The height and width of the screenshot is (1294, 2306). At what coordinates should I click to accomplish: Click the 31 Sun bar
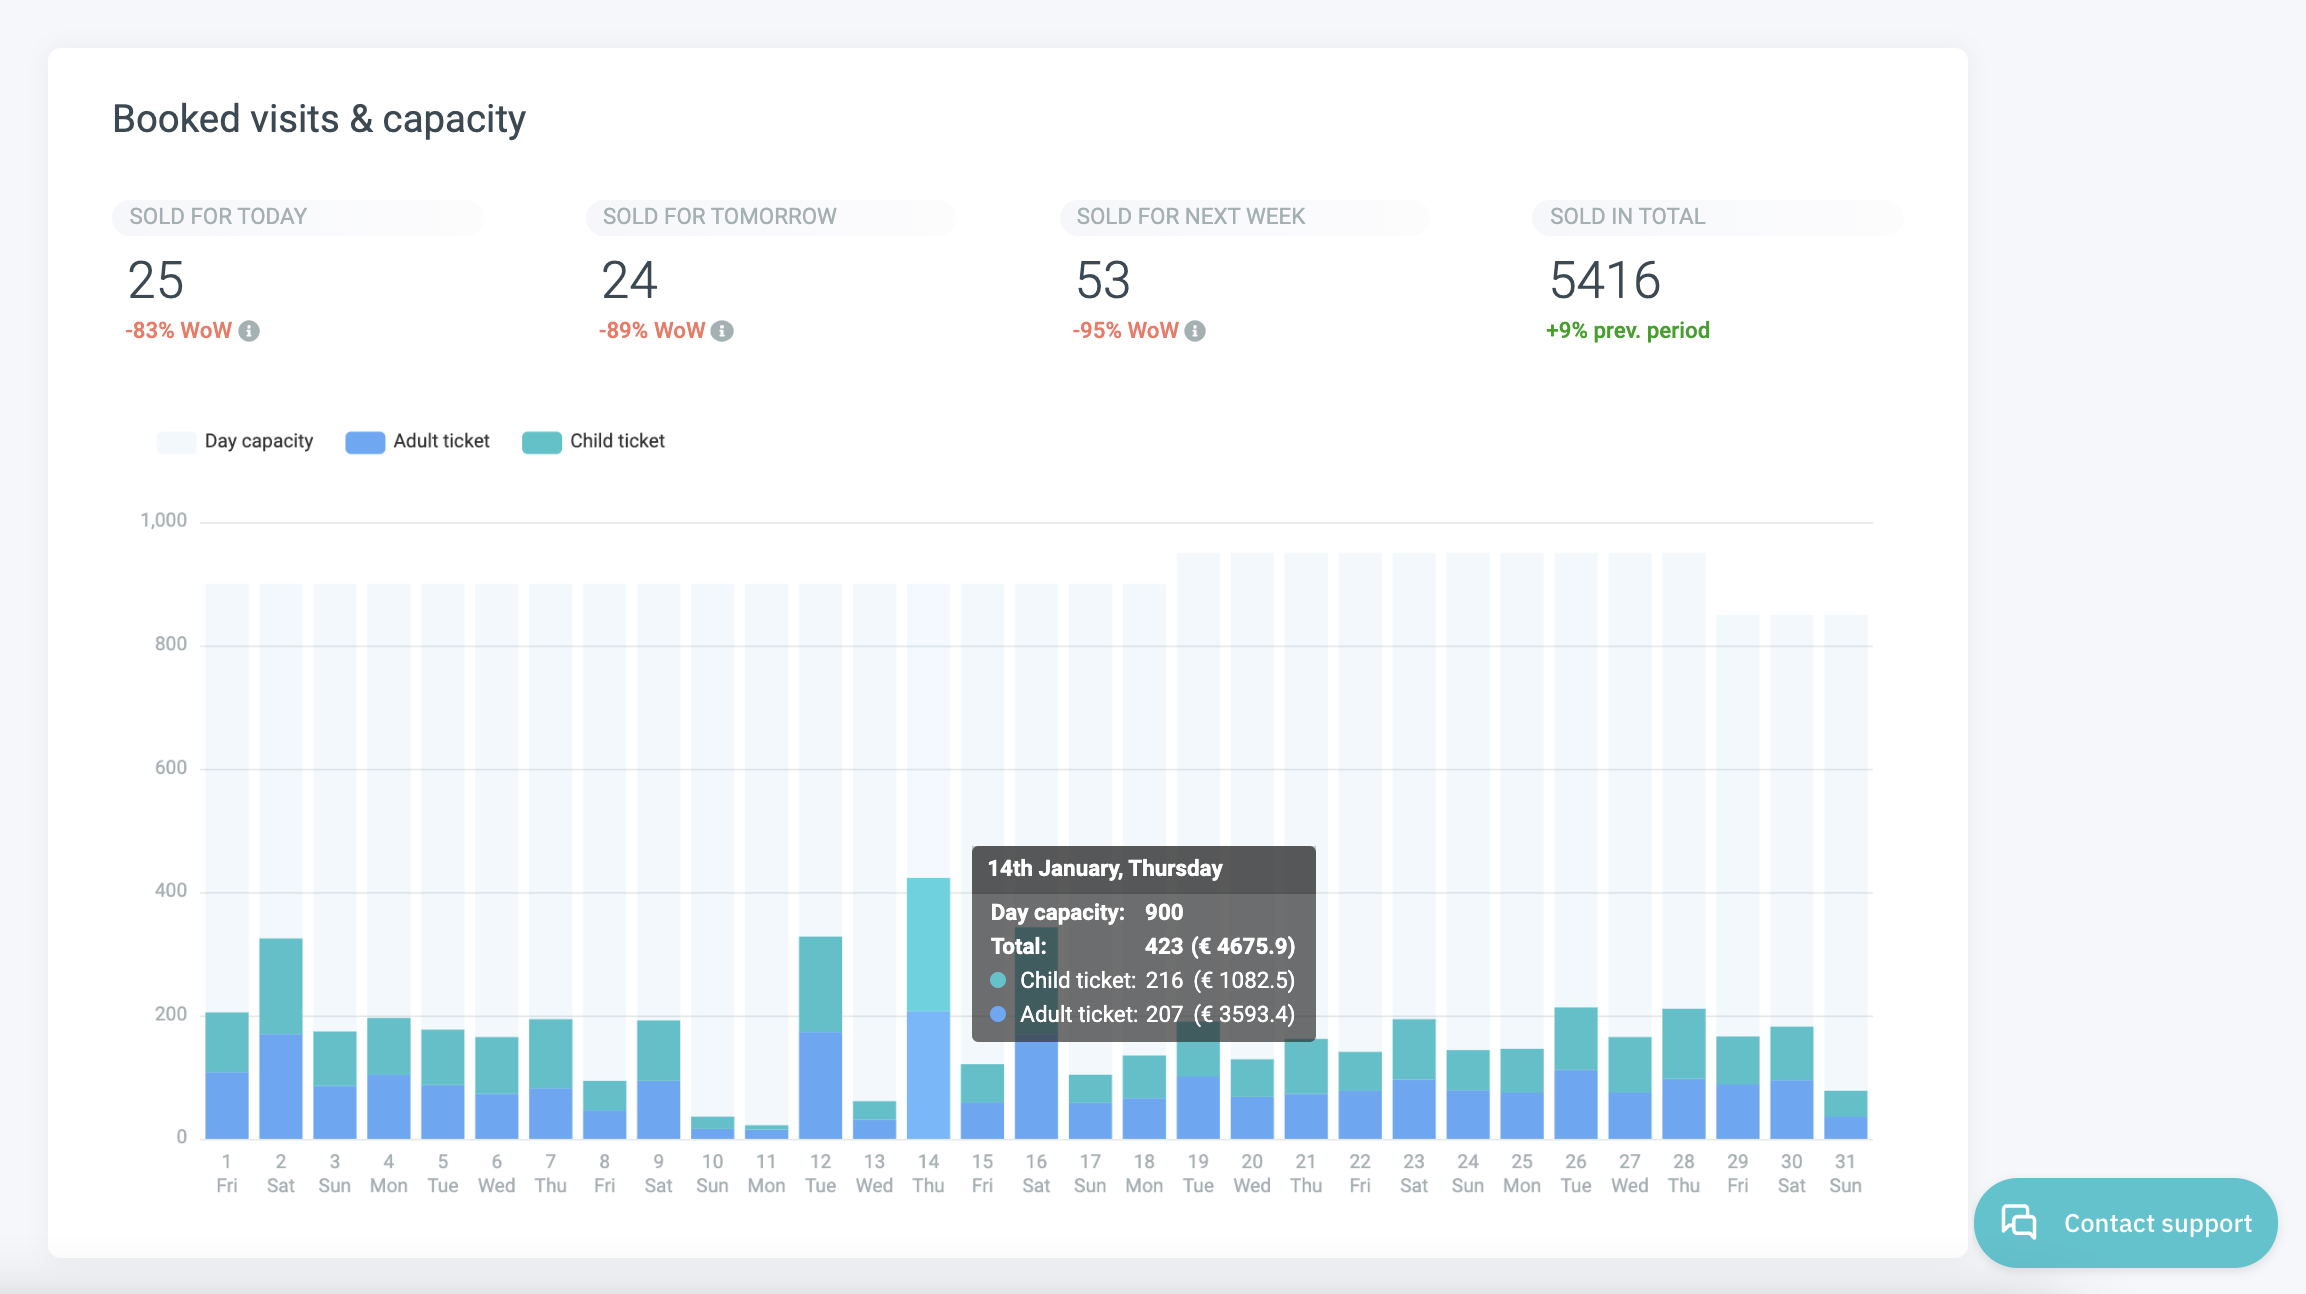pos(1845,1115)
